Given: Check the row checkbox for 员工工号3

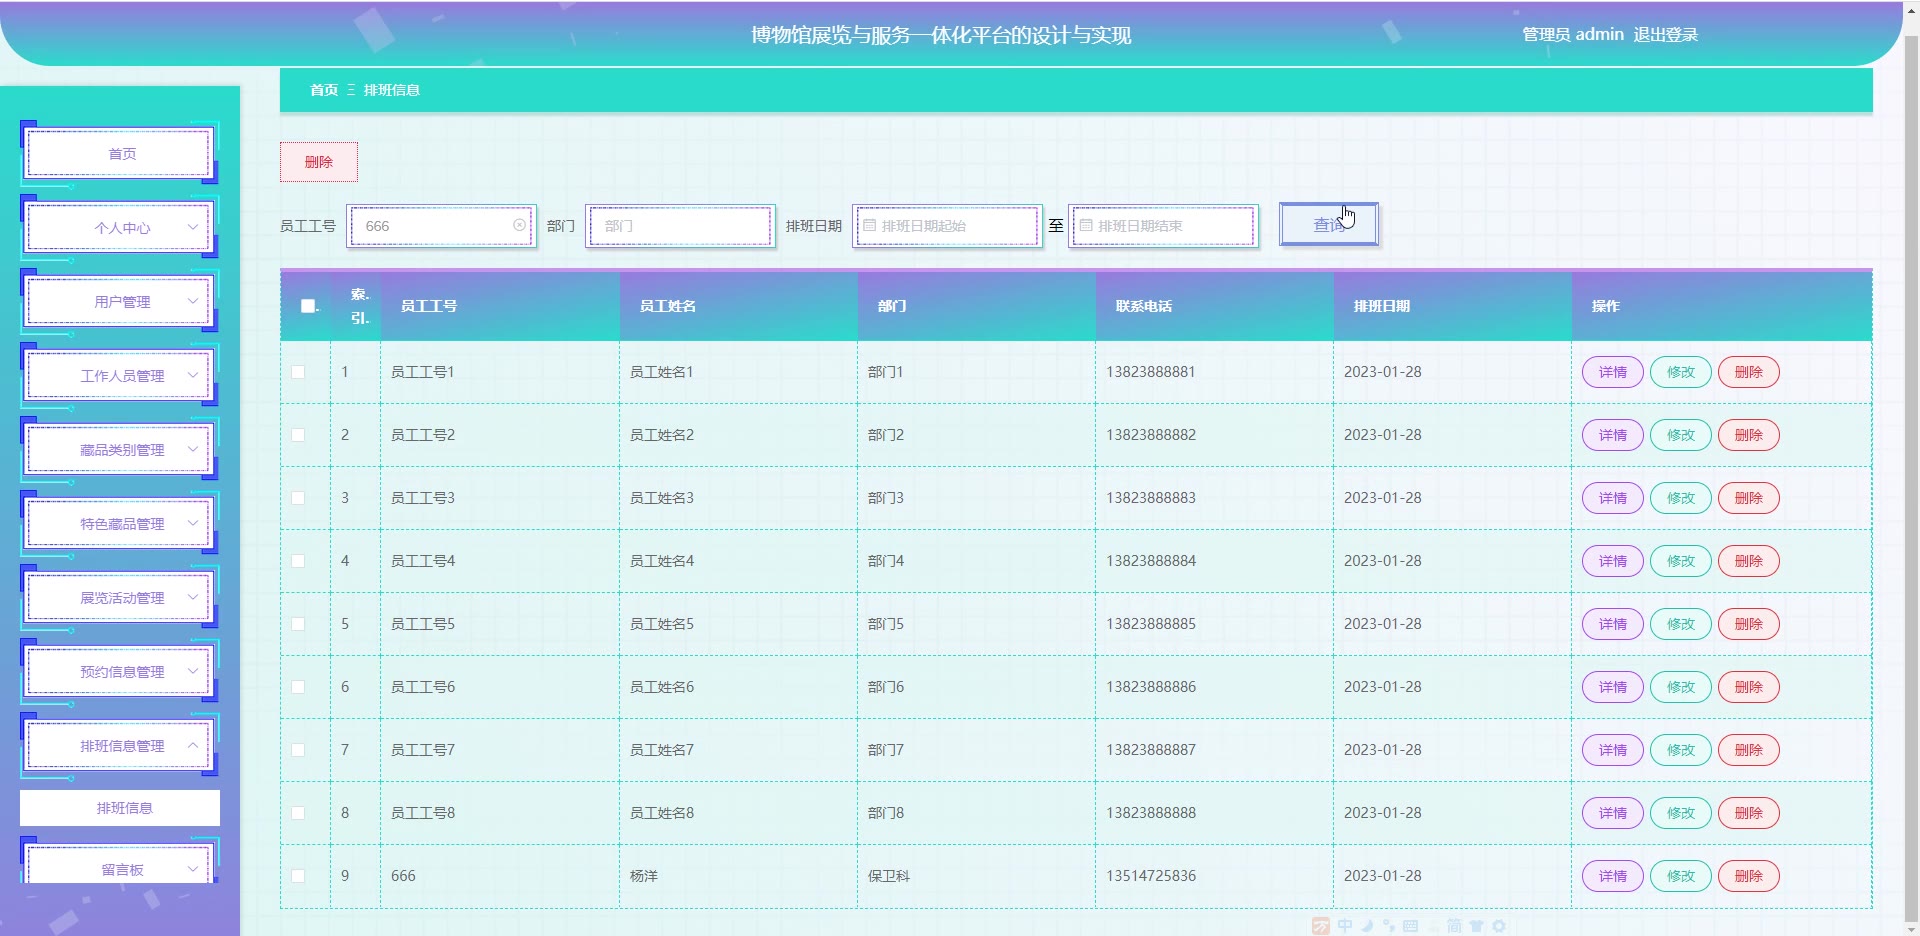Looking at the screenshot, I should click(x=298, y=498).
